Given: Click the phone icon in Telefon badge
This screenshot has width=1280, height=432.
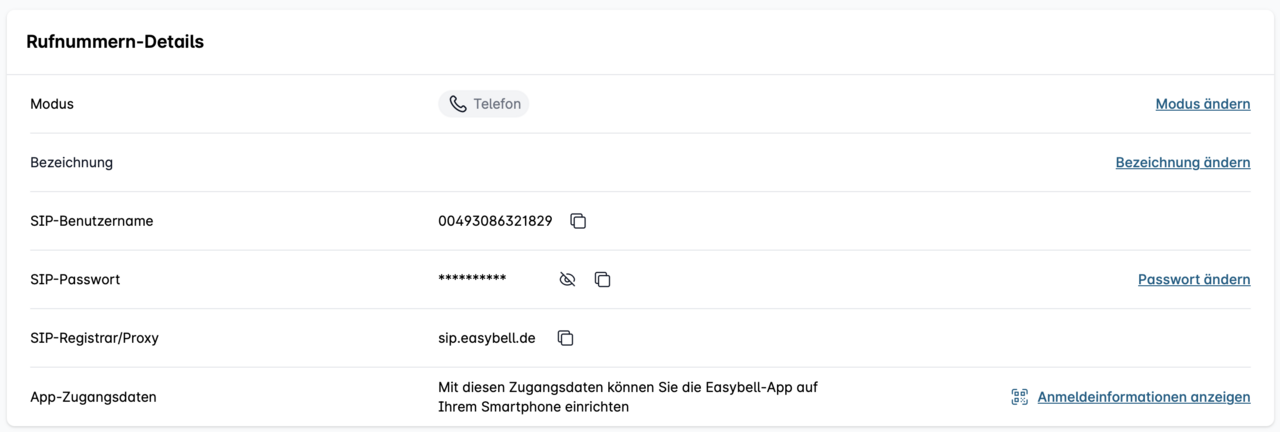Looking at the screenshot, I should click(458, 104).
